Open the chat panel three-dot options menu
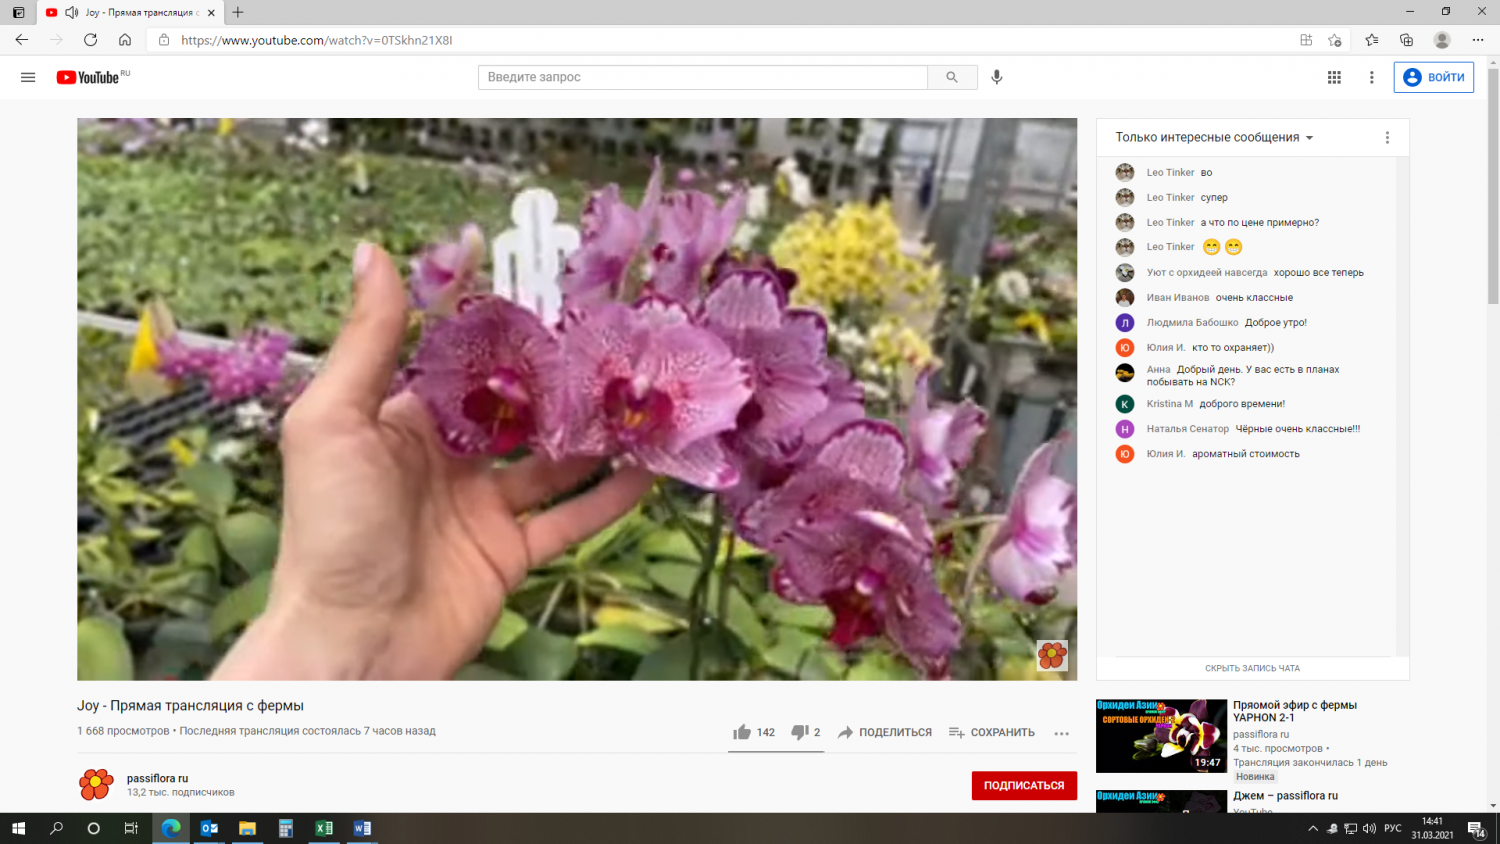 [1387, 138]
